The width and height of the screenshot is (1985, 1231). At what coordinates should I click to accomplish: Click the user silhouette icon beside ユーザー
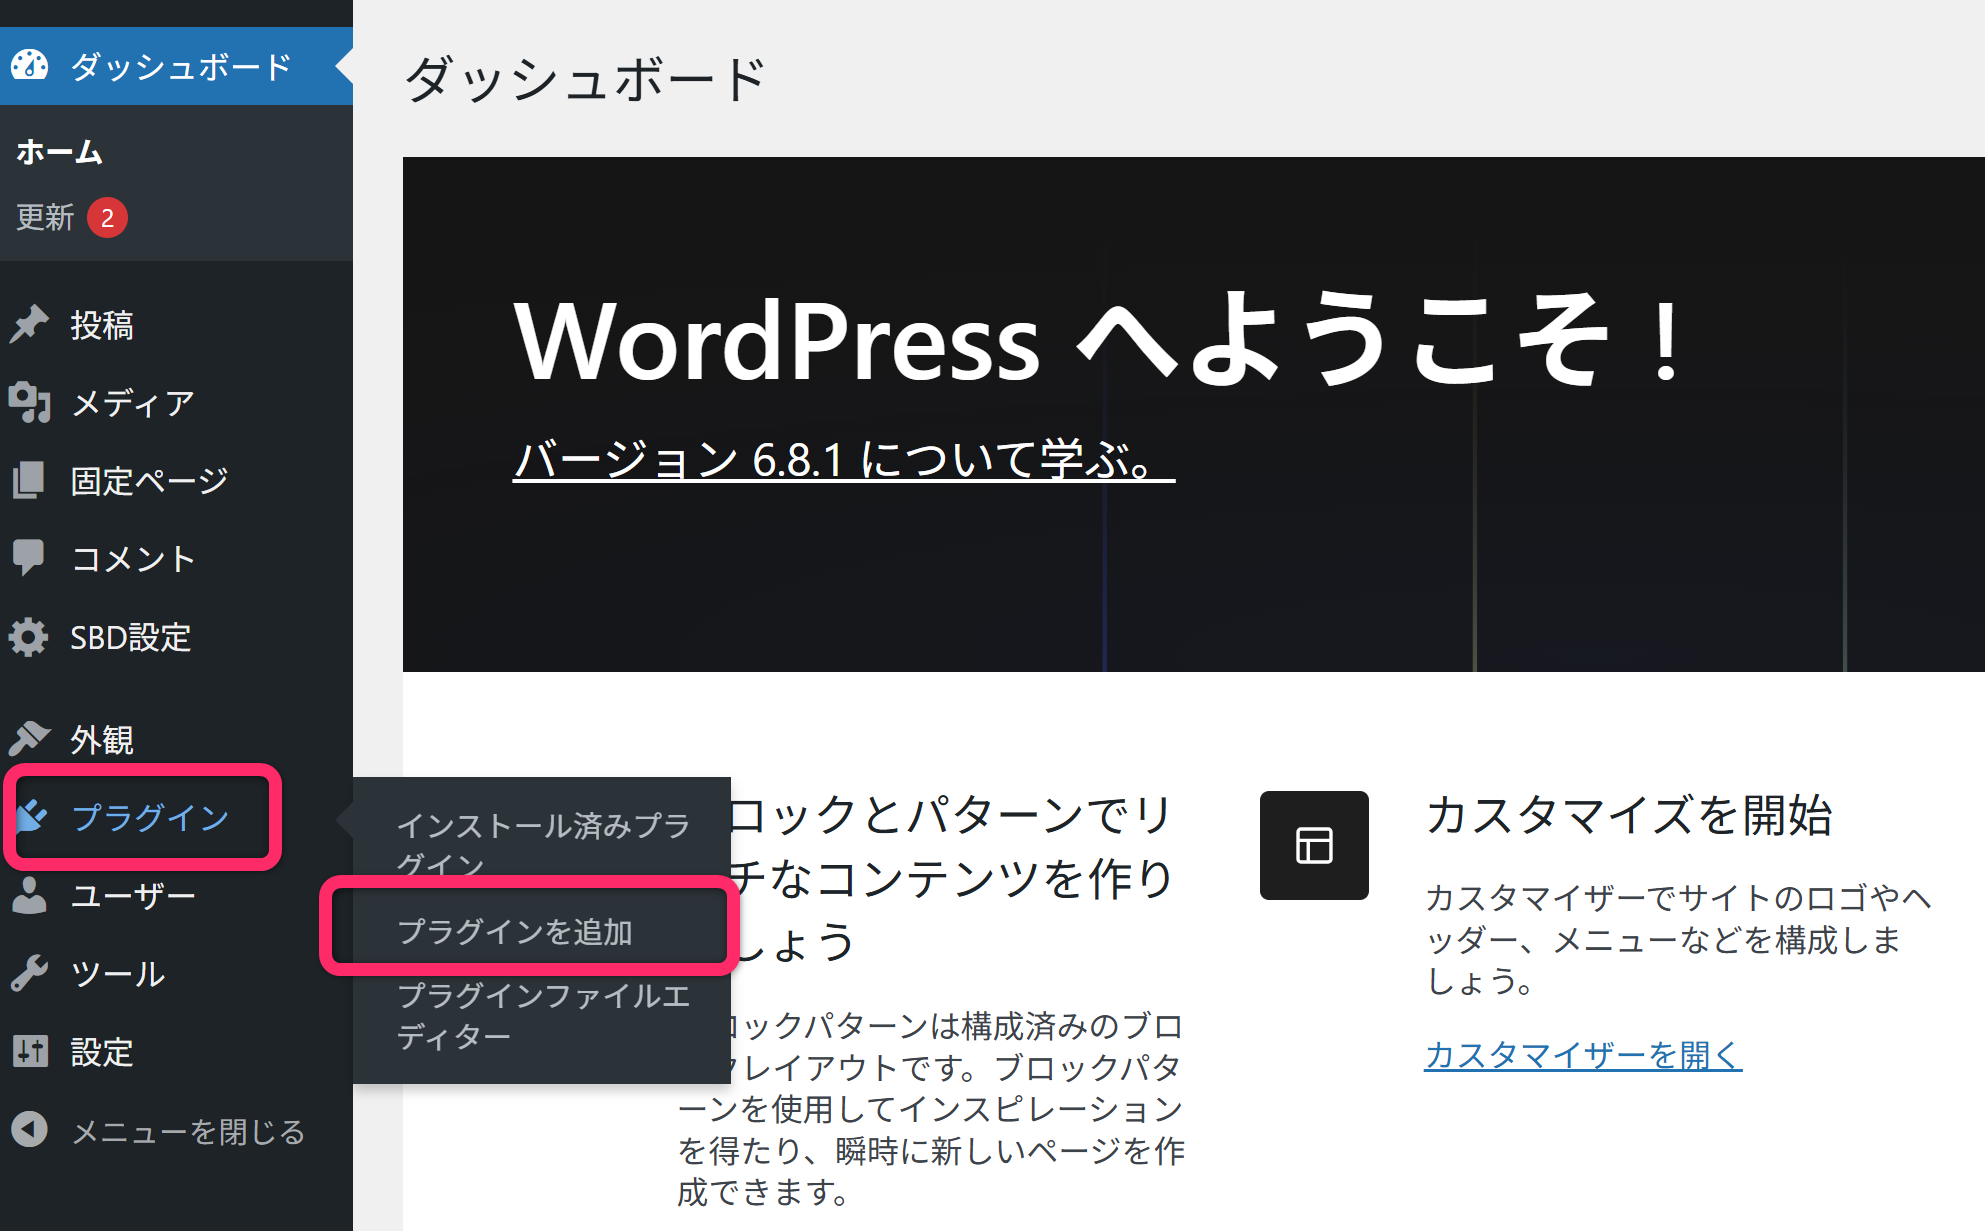pos(29,895)
